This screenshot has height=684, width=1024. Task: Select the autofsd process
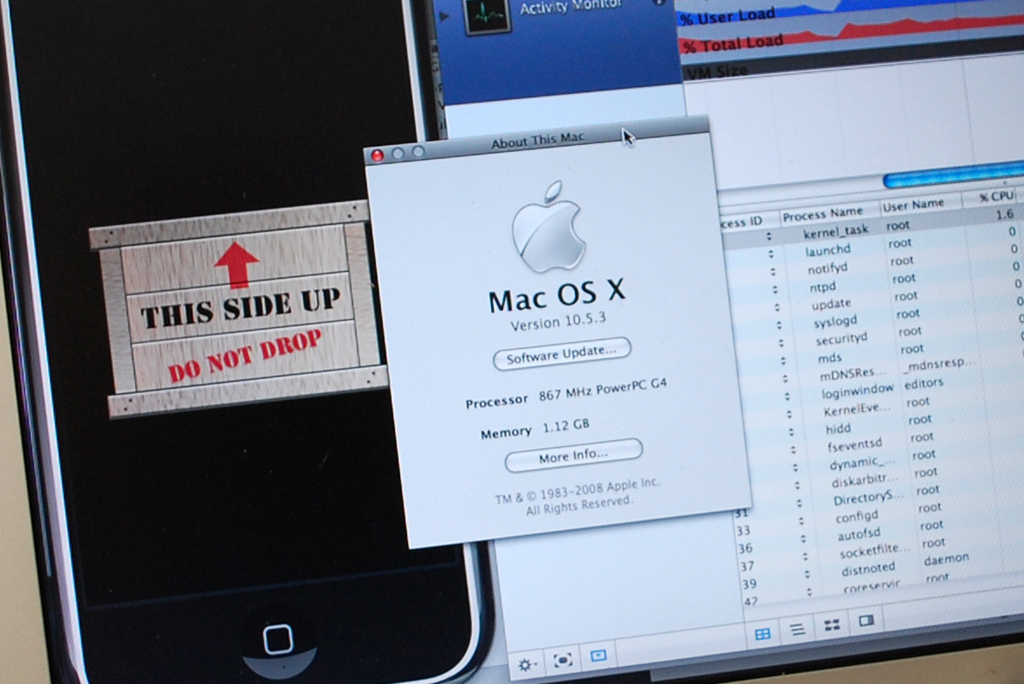point(859,534)
